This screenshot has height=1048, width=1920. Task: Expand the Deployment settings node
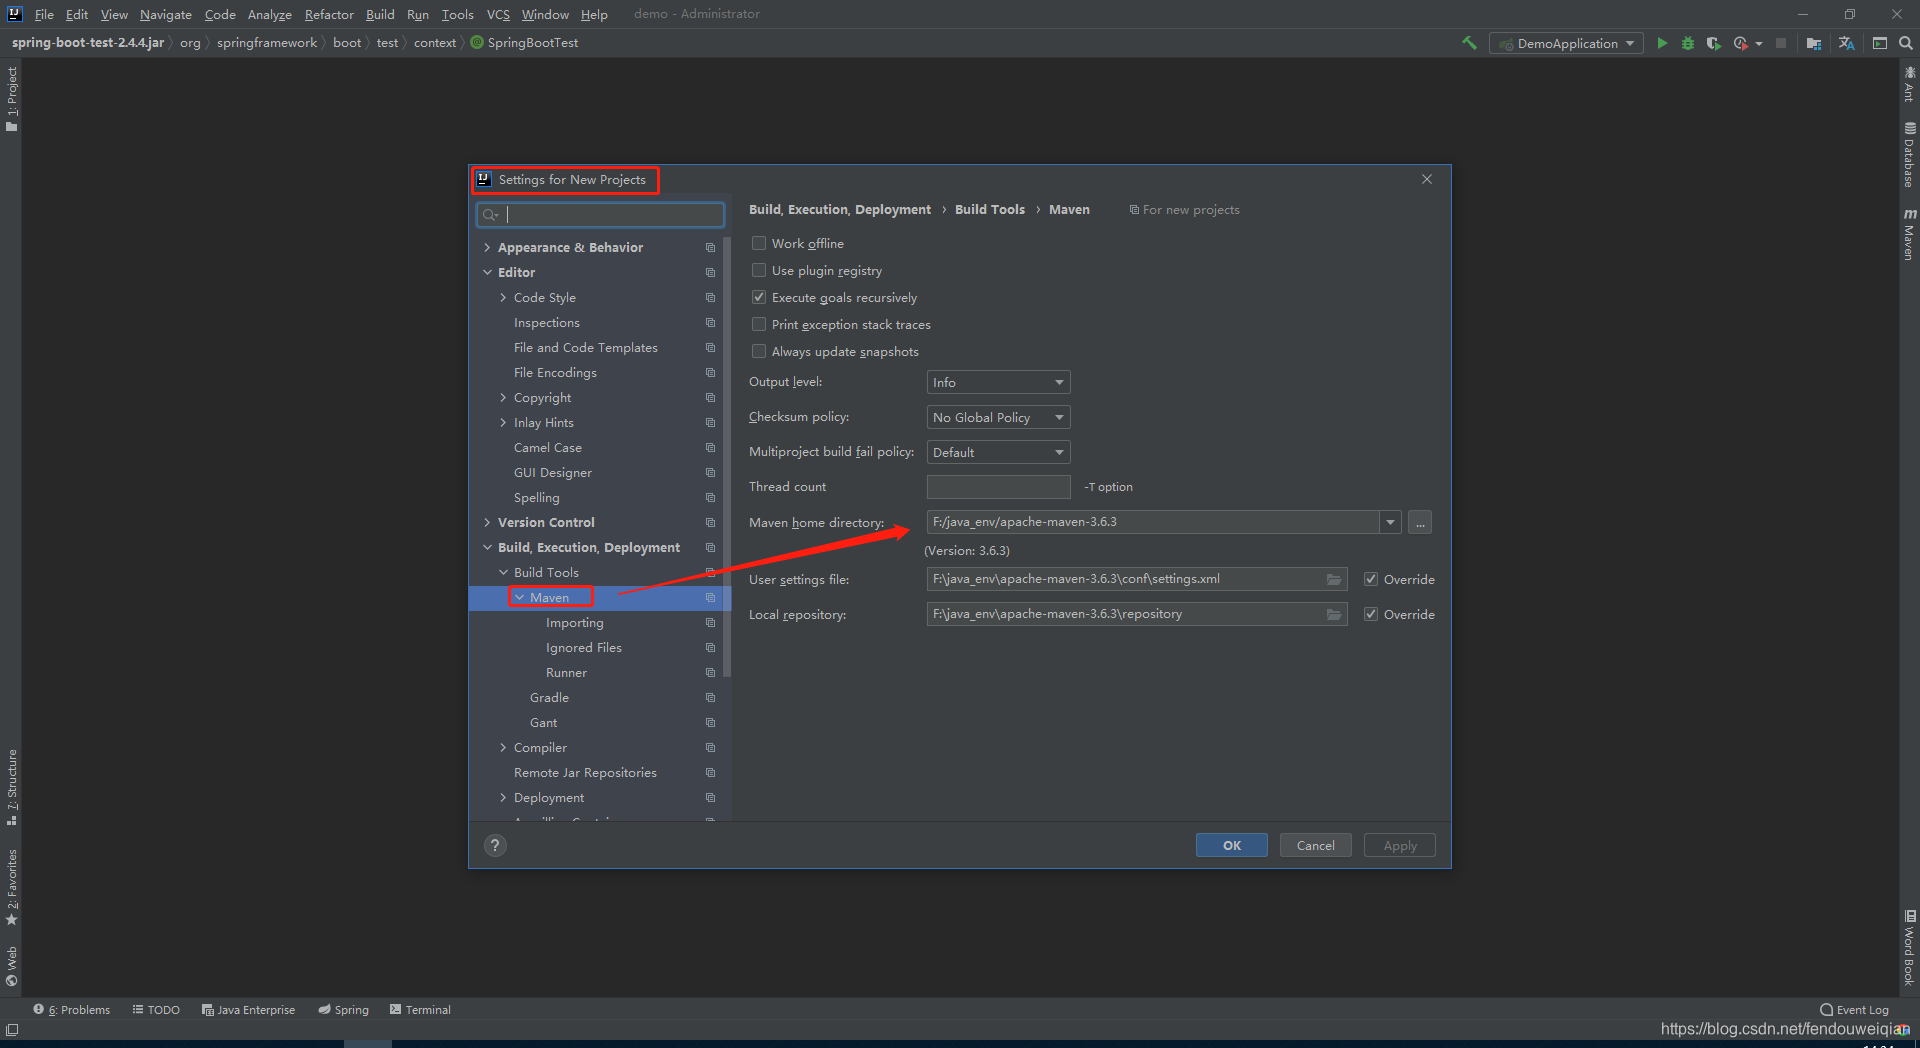coord(503,797)
